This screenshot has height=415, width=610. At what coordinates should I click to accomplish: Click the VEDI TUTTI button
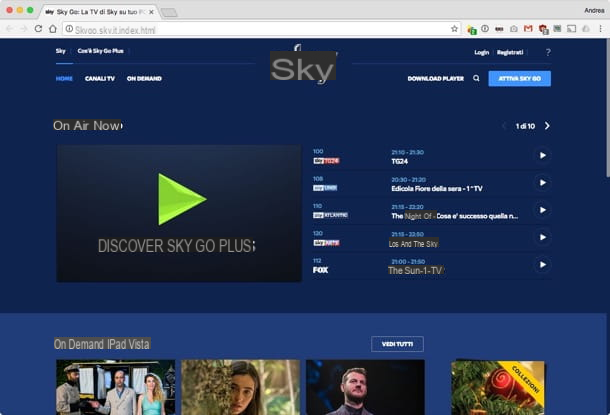[397, 344]
